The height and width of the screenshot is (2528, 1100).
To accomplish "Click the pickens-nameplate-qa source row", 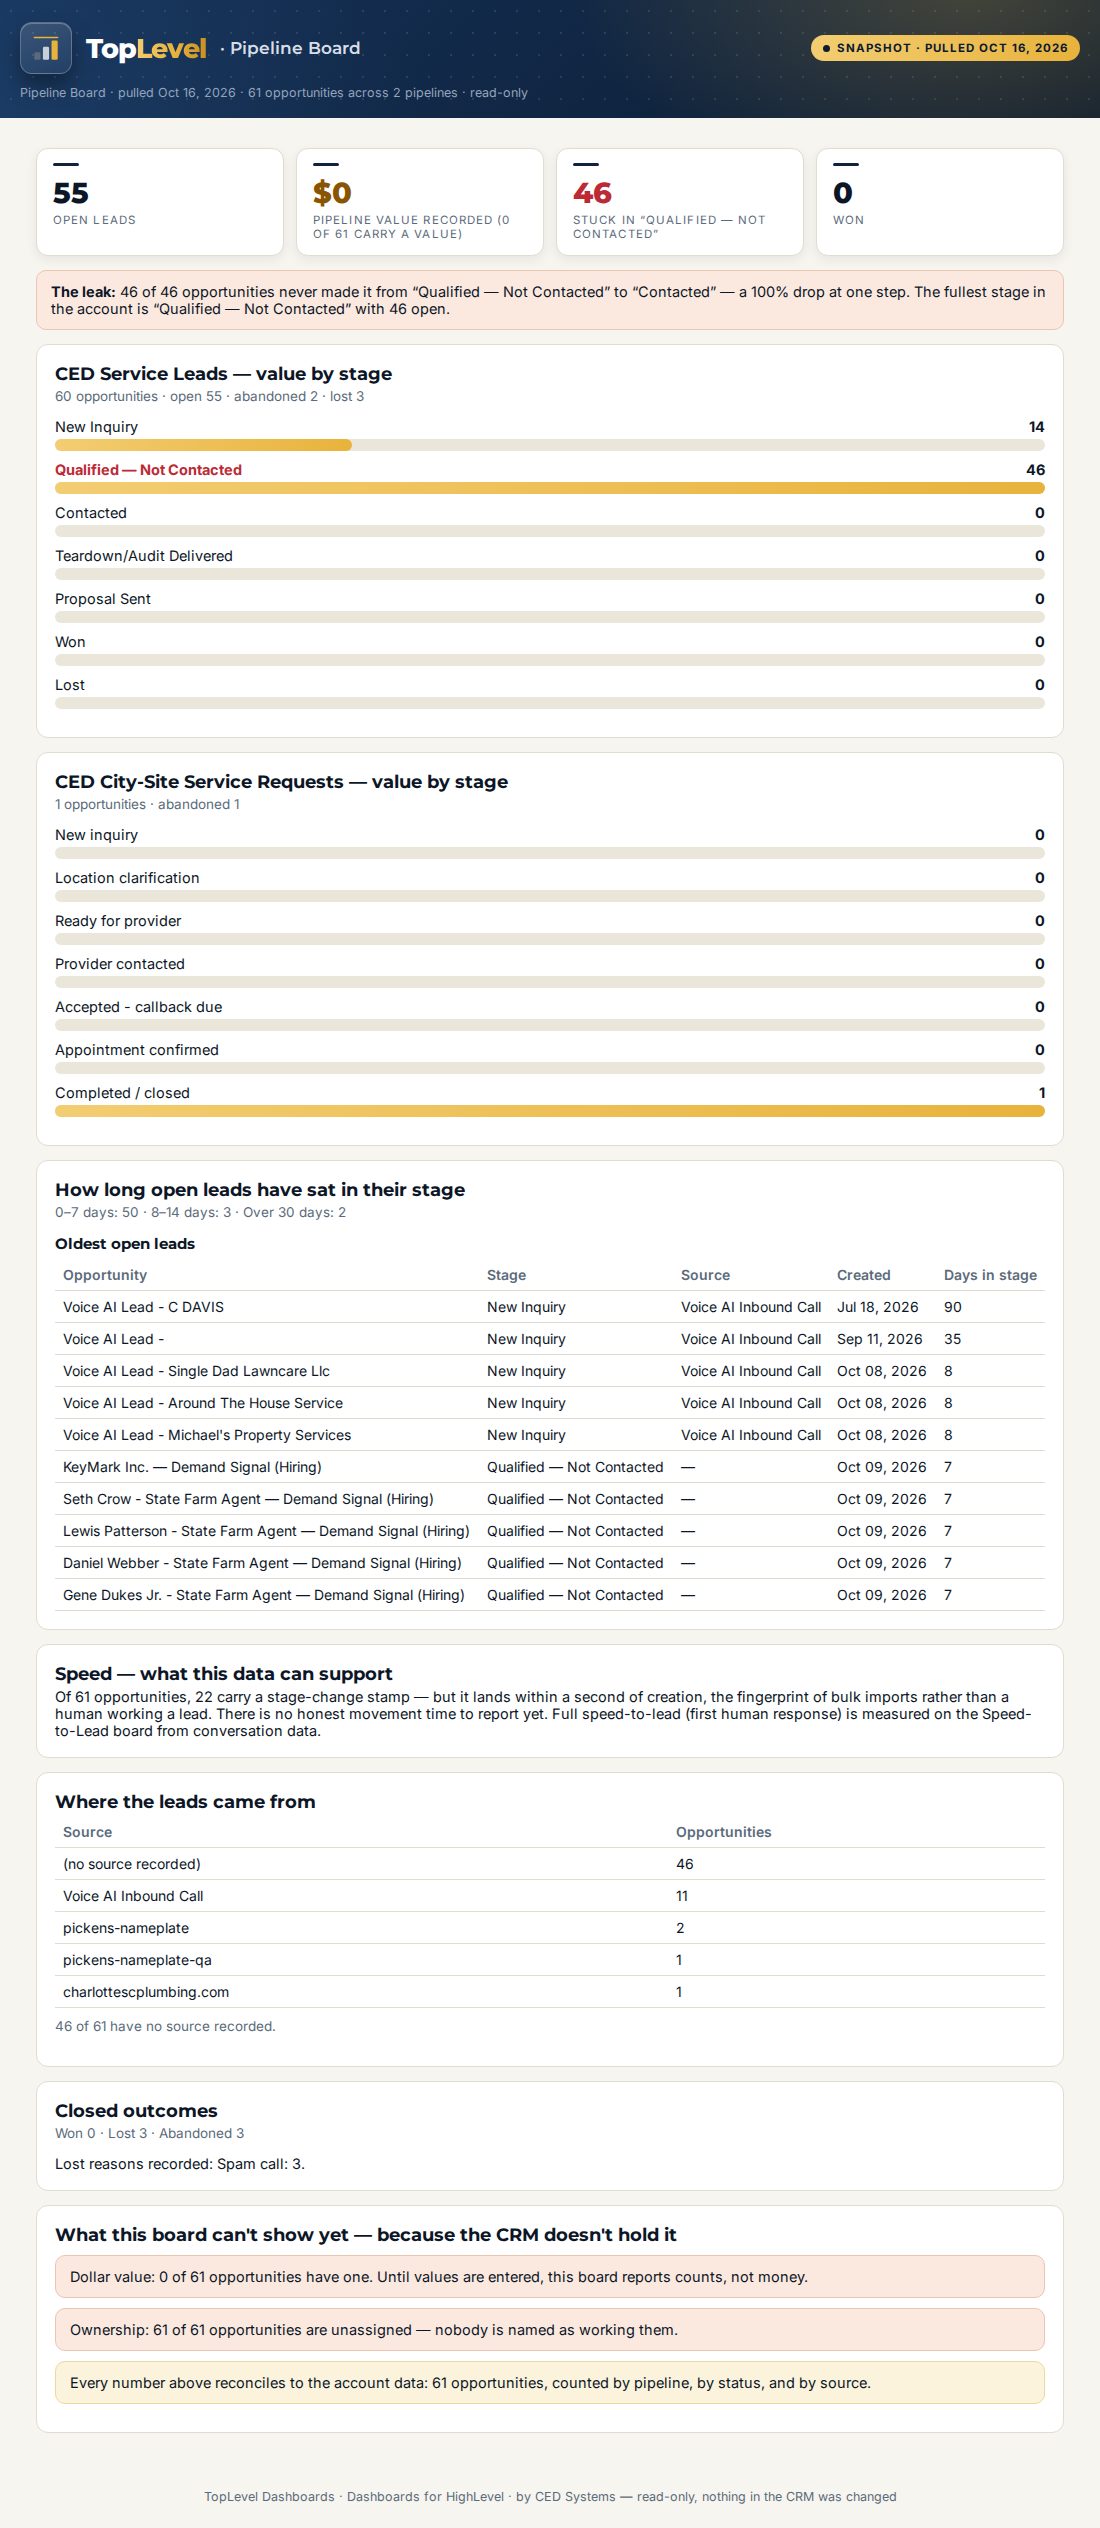I will (550, 1960).
